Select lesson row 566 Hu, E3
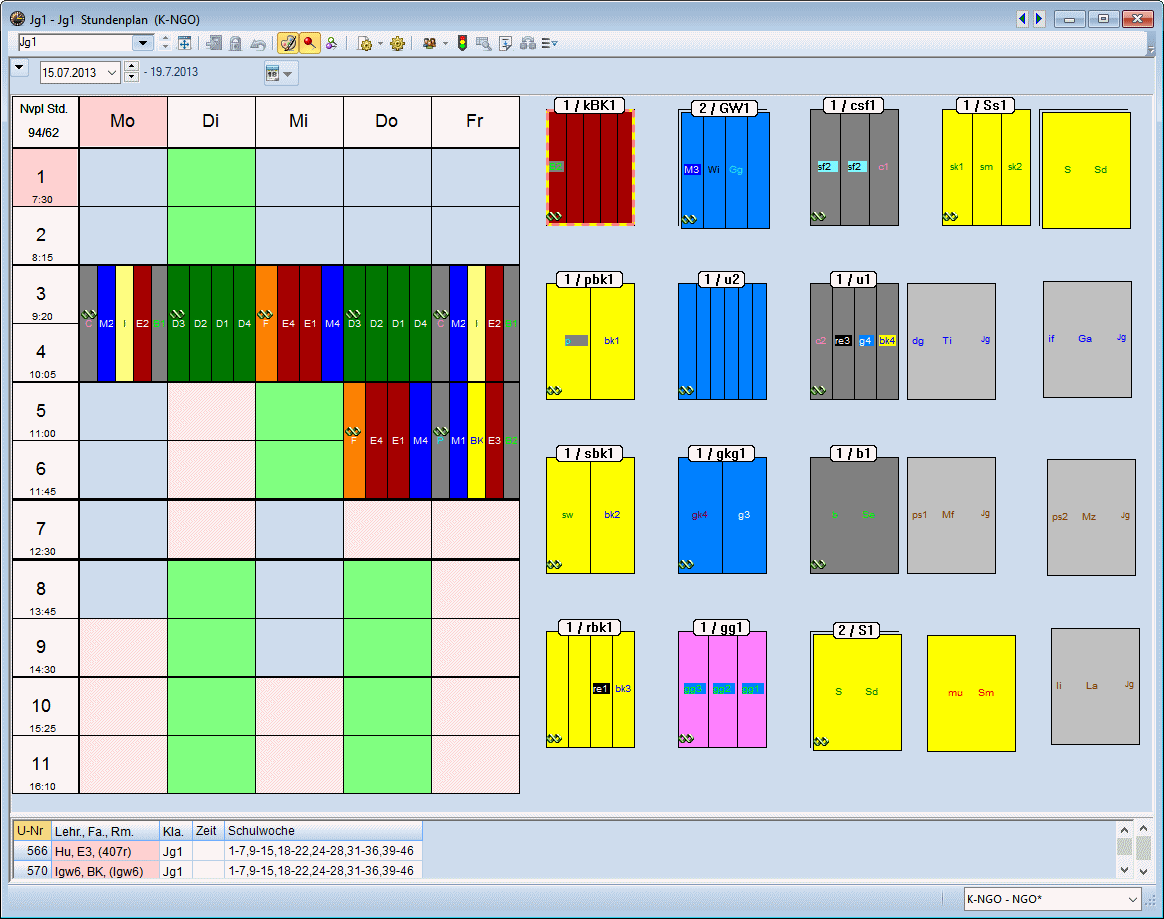 point(105,851)
